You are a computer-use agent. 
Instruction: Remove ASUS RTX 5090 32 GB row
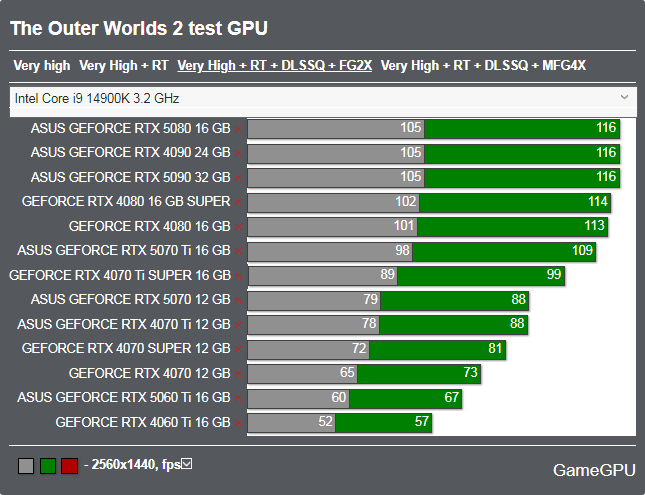[238, 178]
